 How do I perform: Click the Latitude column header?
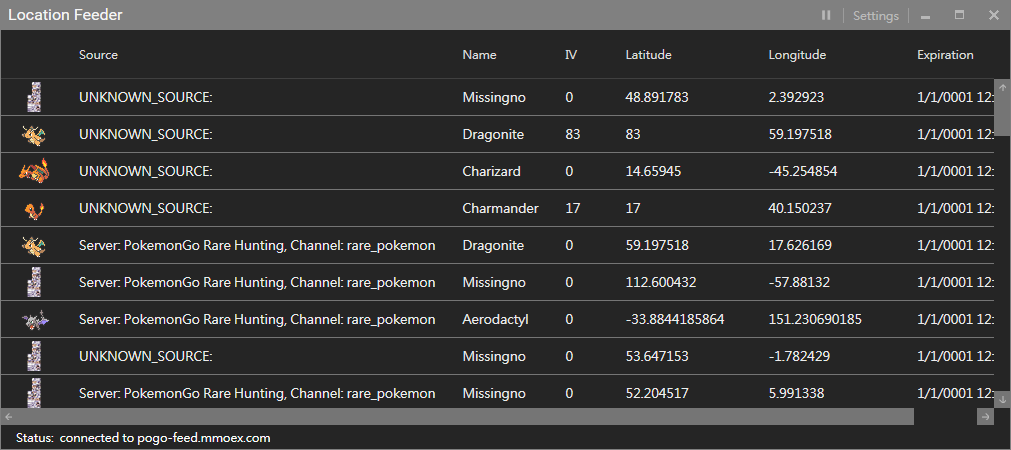coord(648,55)
